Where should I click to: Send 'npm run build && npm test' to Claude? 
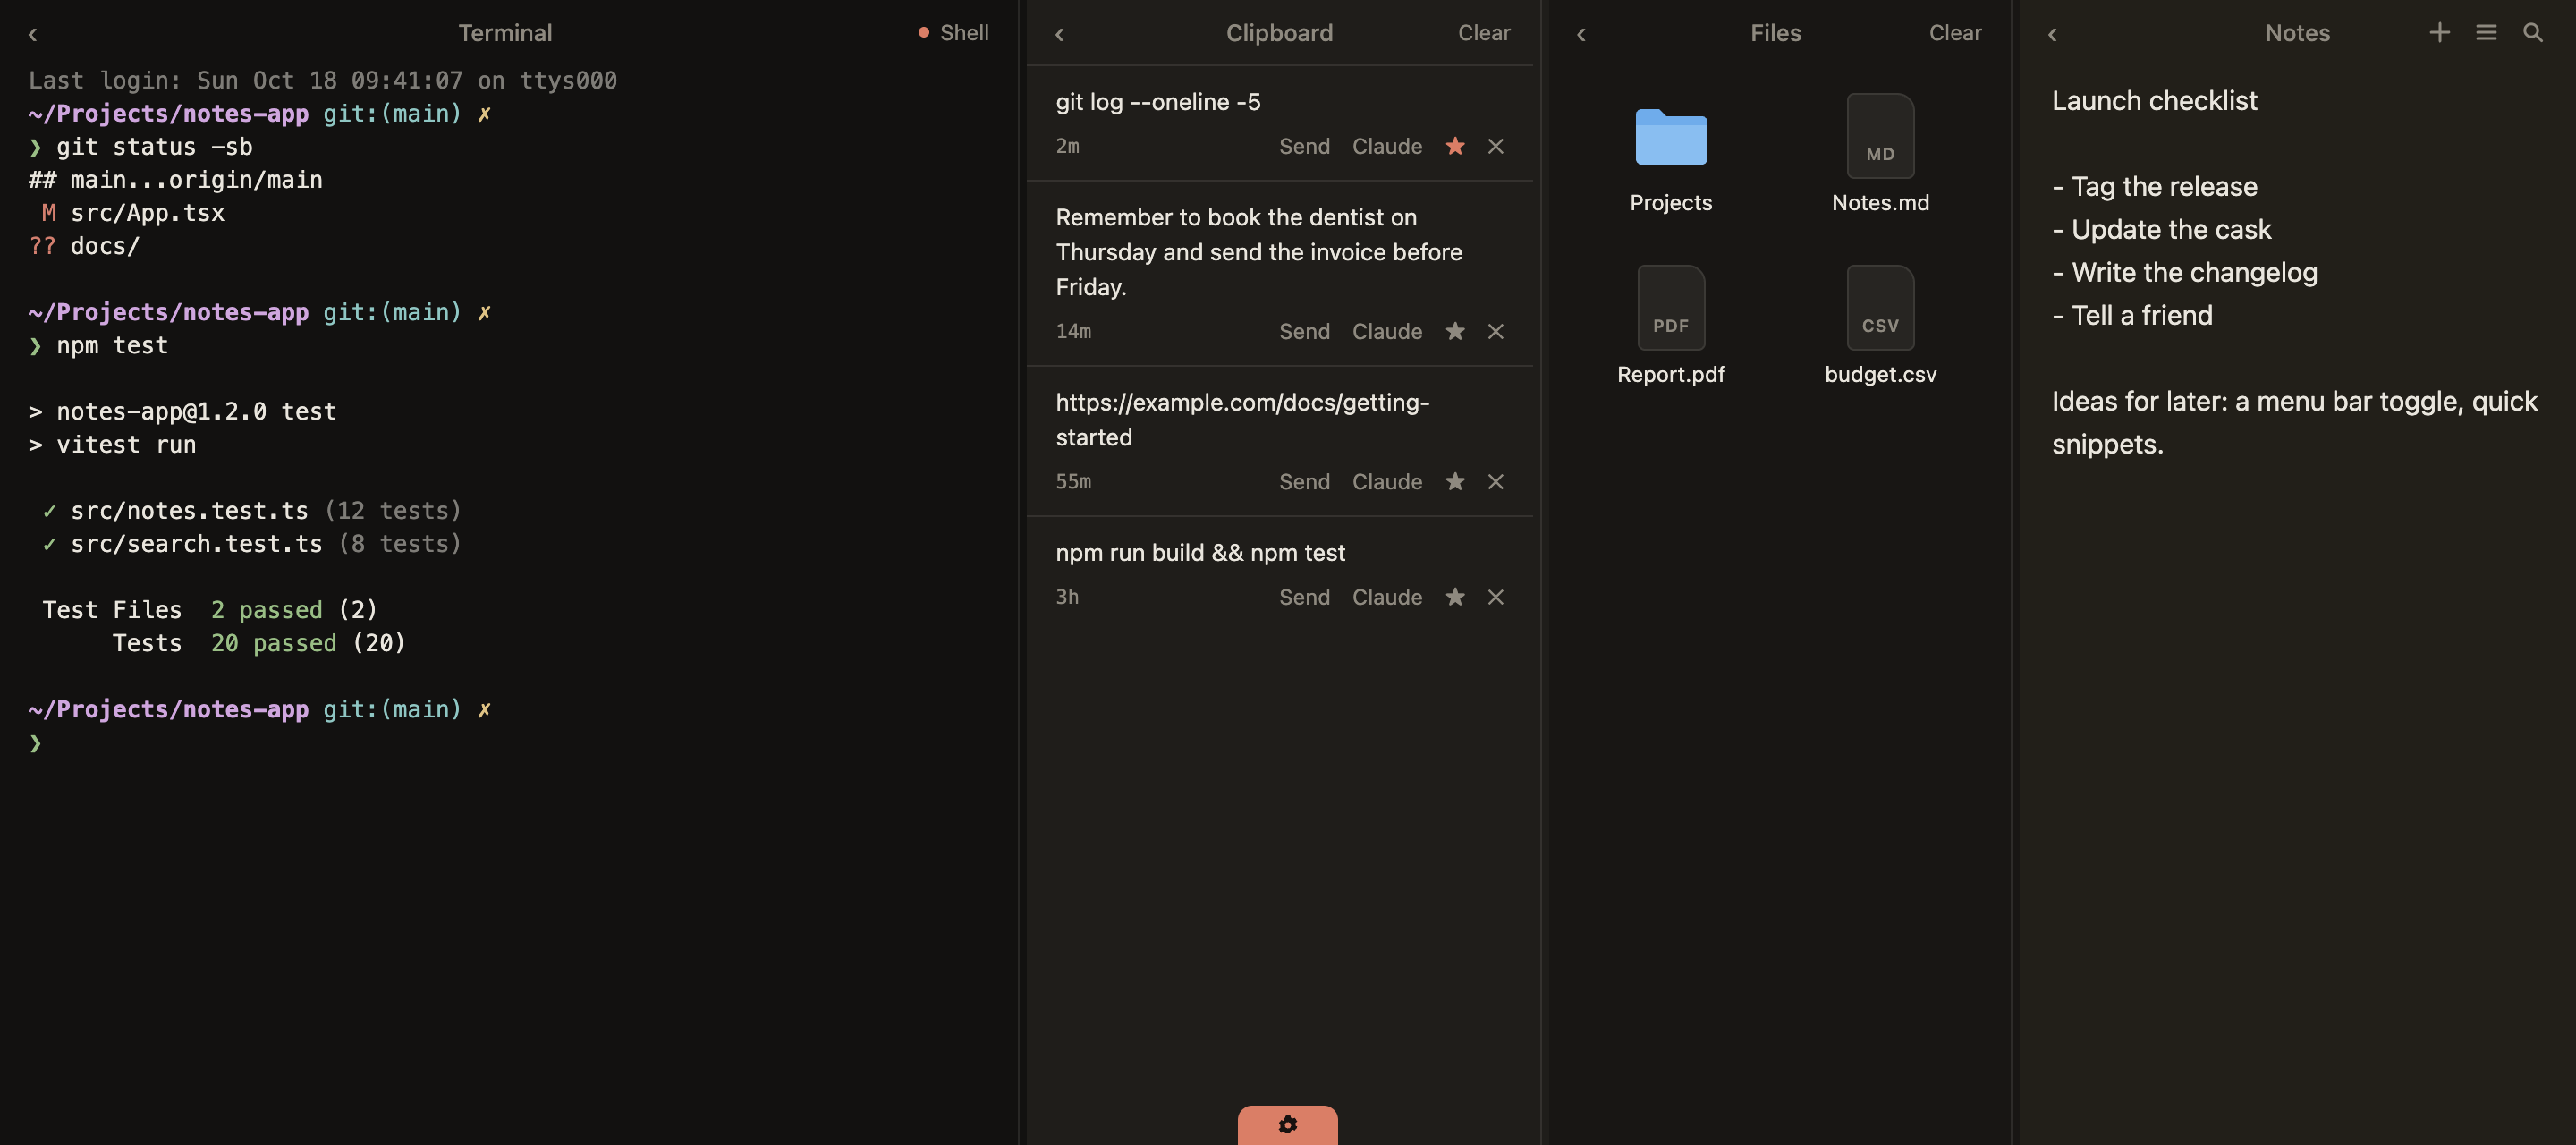tap(1387, 597)
